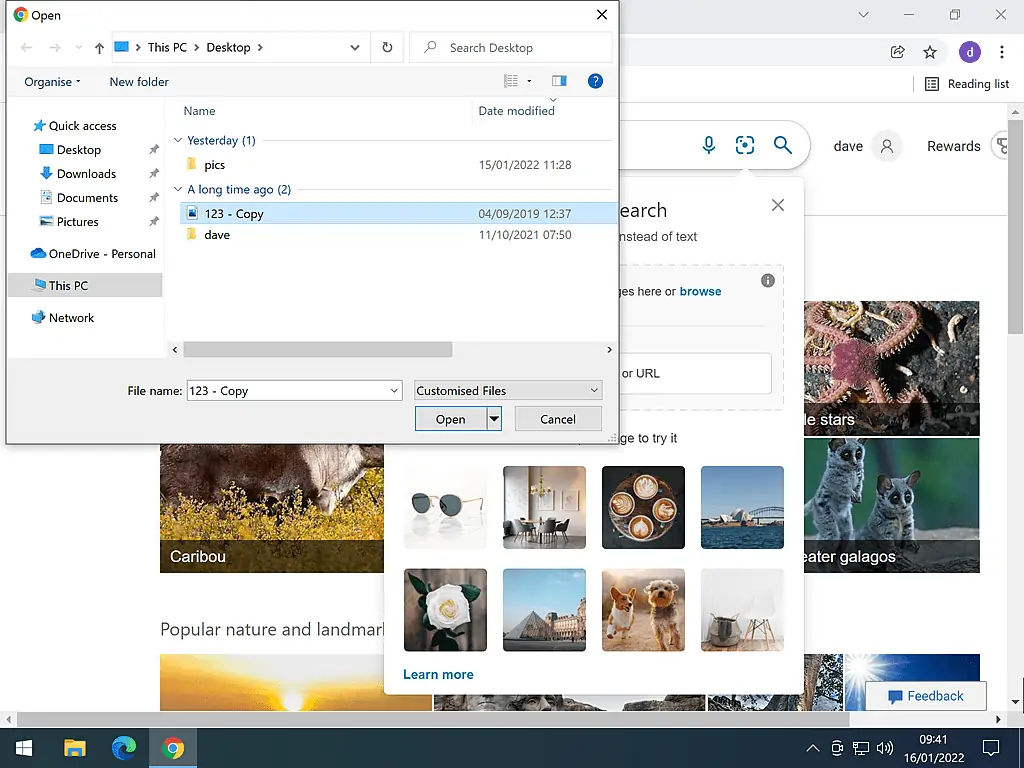Click the refresh icon in the dialog address bar

[x=387, y=47]
